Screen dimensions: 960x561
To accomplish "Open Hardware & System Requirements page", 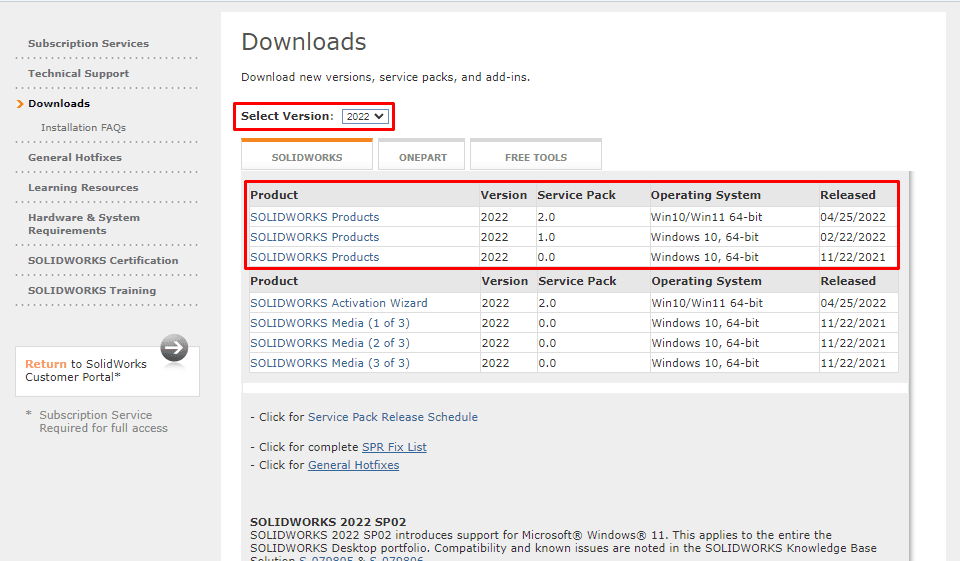I will (x=84, y=224).
